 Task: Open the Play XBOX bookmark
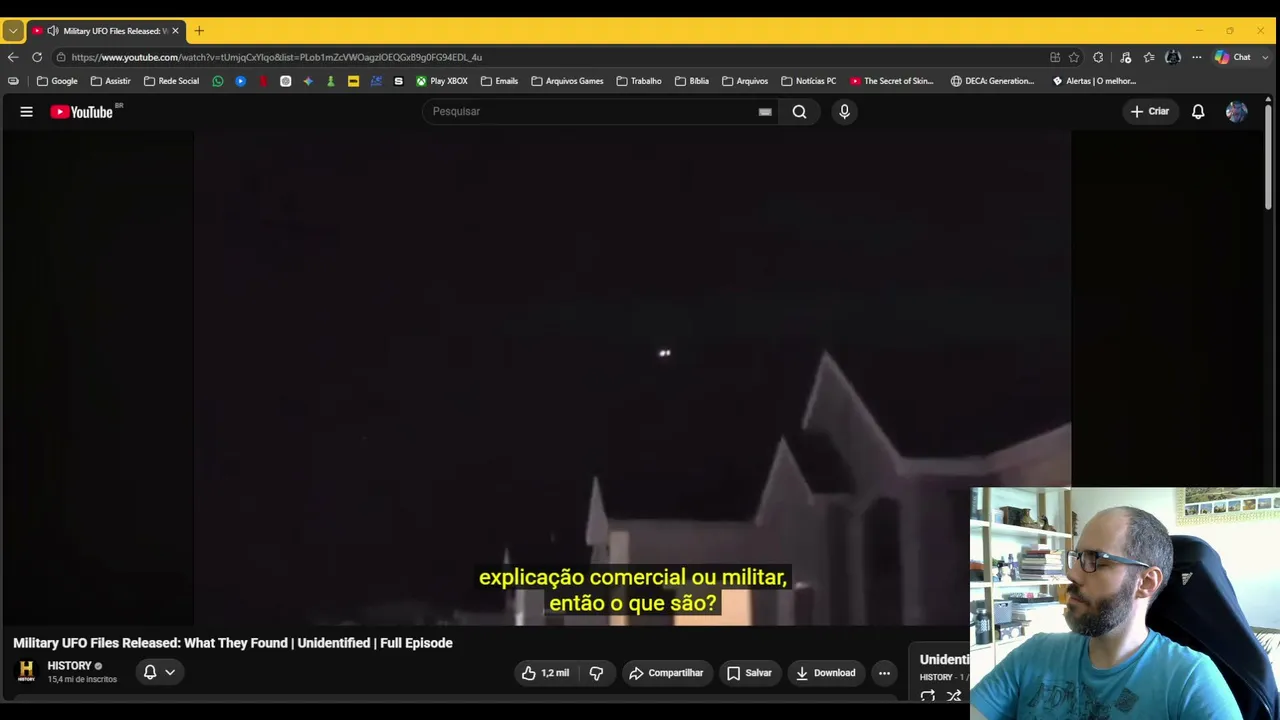(x=442, y=81)
